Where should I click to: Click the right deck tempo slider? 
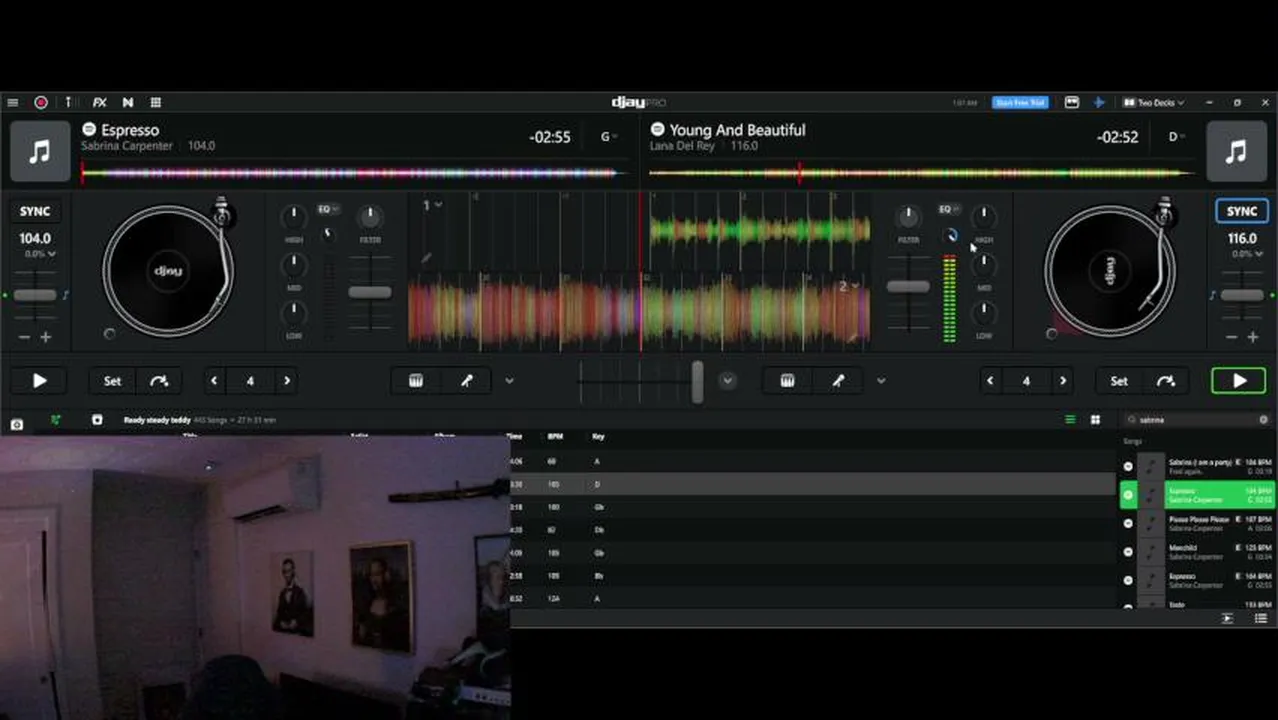[x=1242, y=295]
